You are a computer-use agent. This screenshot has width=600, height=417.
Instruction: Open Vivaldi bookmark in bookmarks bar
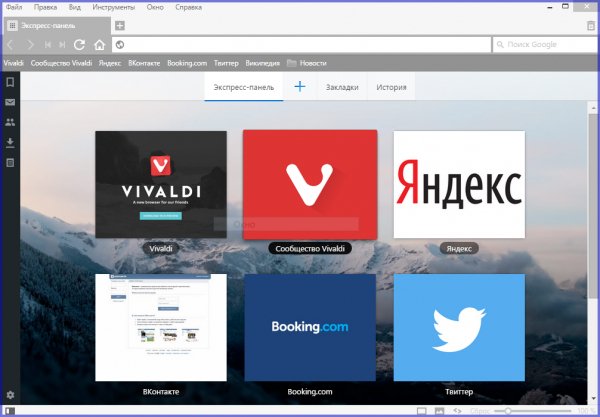point(13,63)
